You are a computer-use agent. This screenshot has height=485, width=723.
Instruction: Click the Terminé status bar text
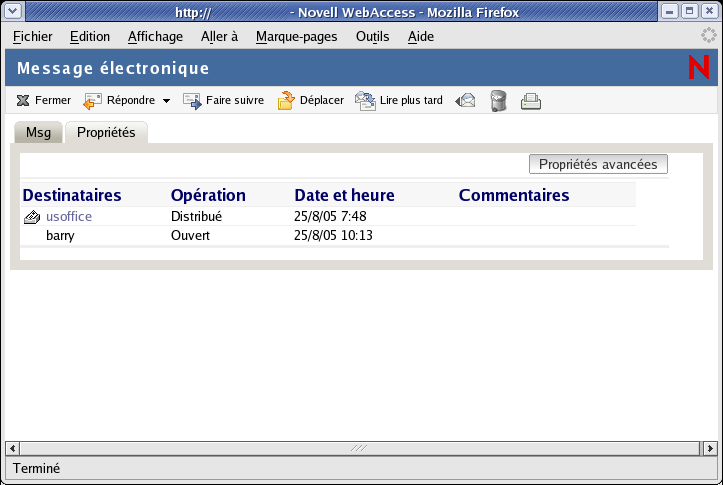36,468
